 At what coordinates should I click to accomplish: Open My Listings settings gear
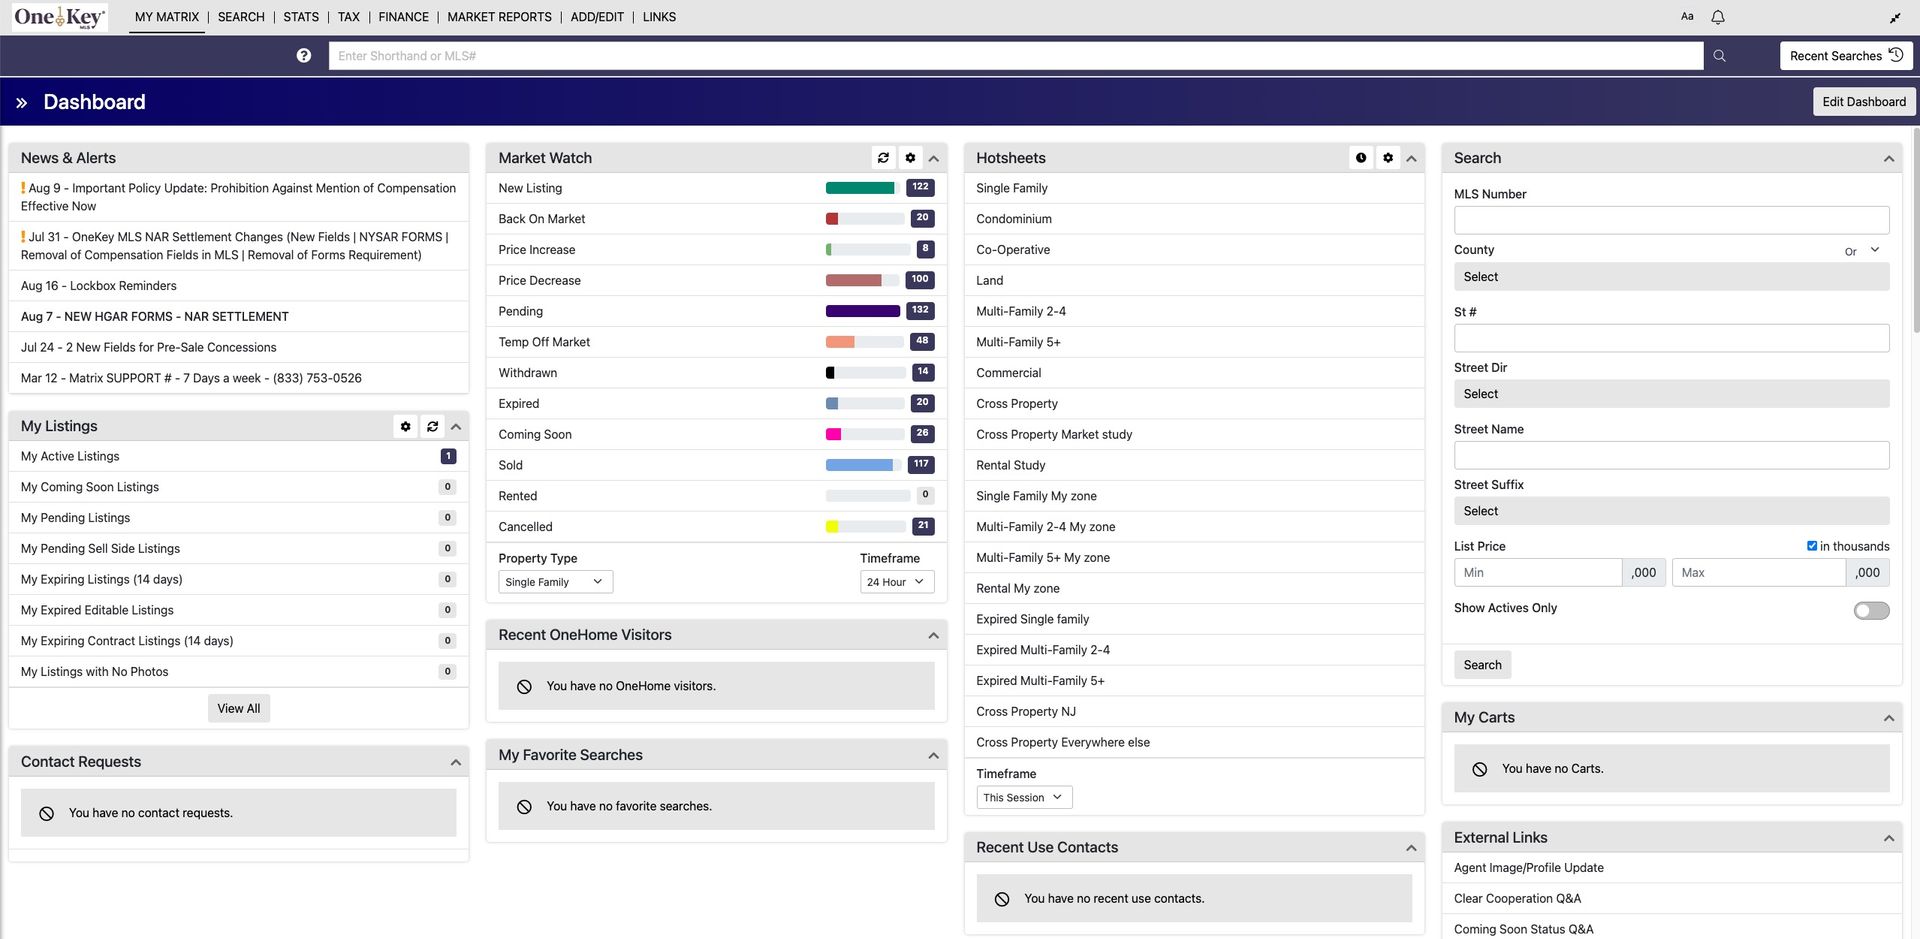pos(405,425)
